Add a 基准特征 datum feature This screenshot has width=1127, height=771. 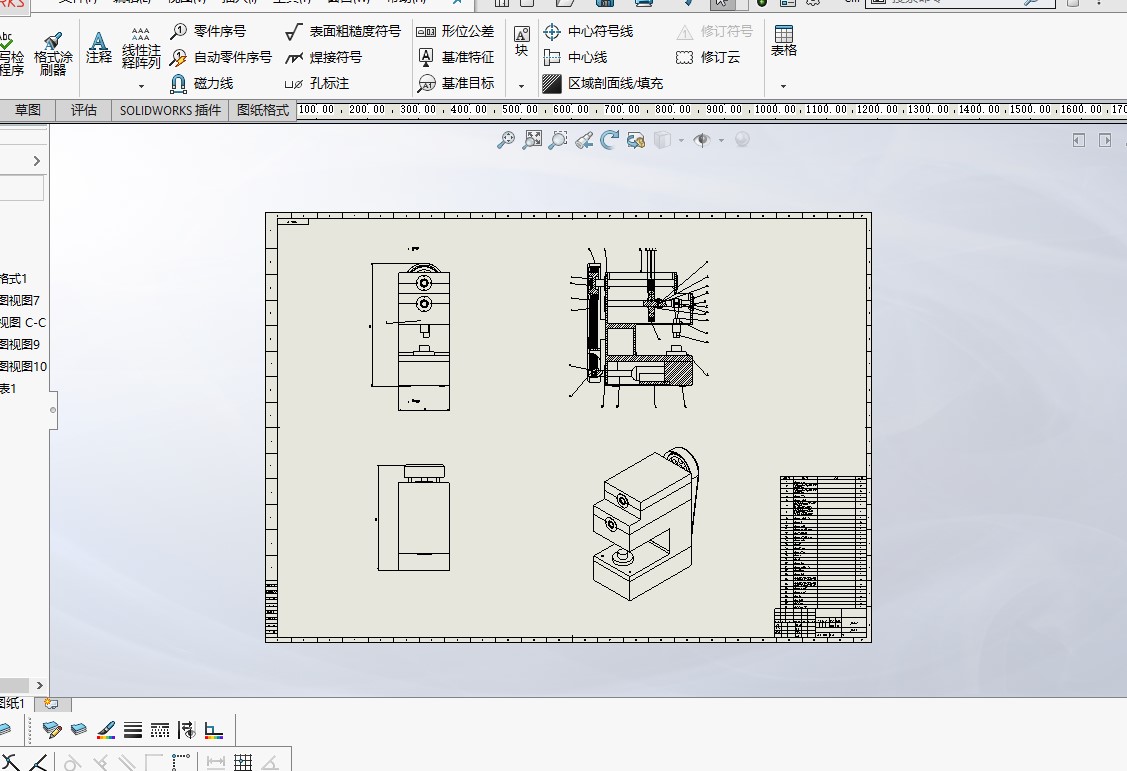click(455, 57)
